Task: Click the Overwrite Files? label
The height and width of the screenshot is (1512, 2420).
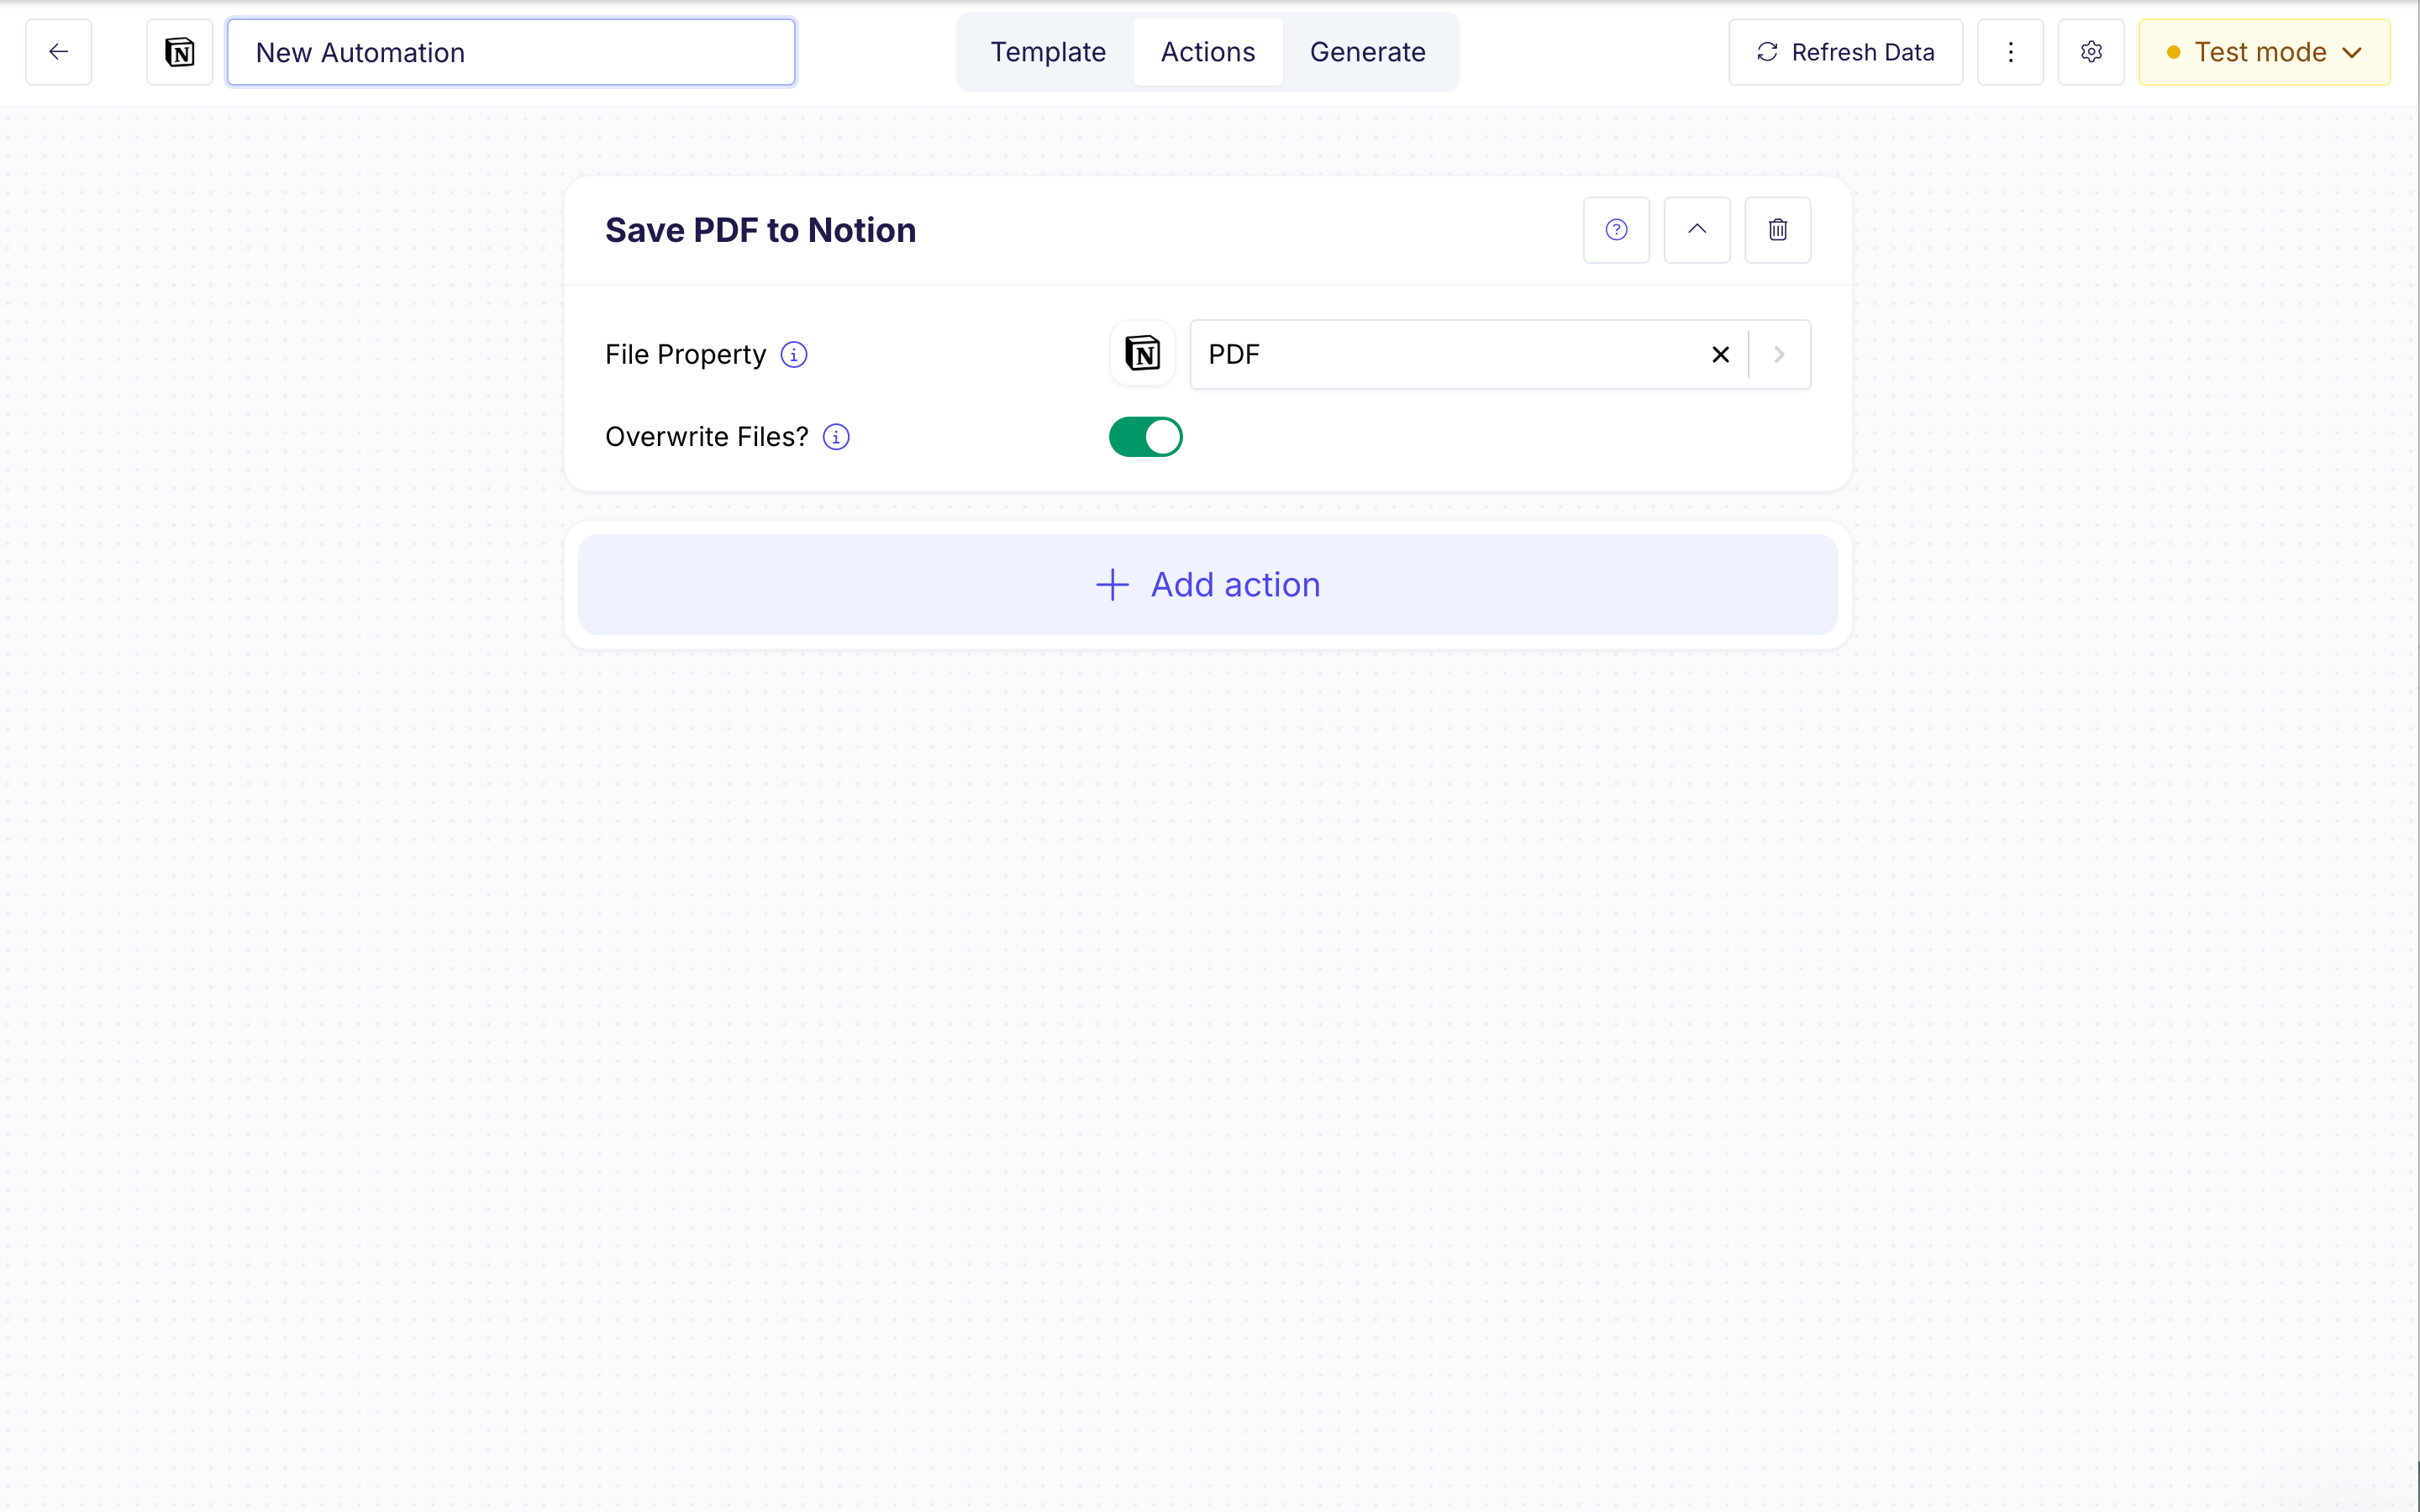Action: tap(707, 437)
